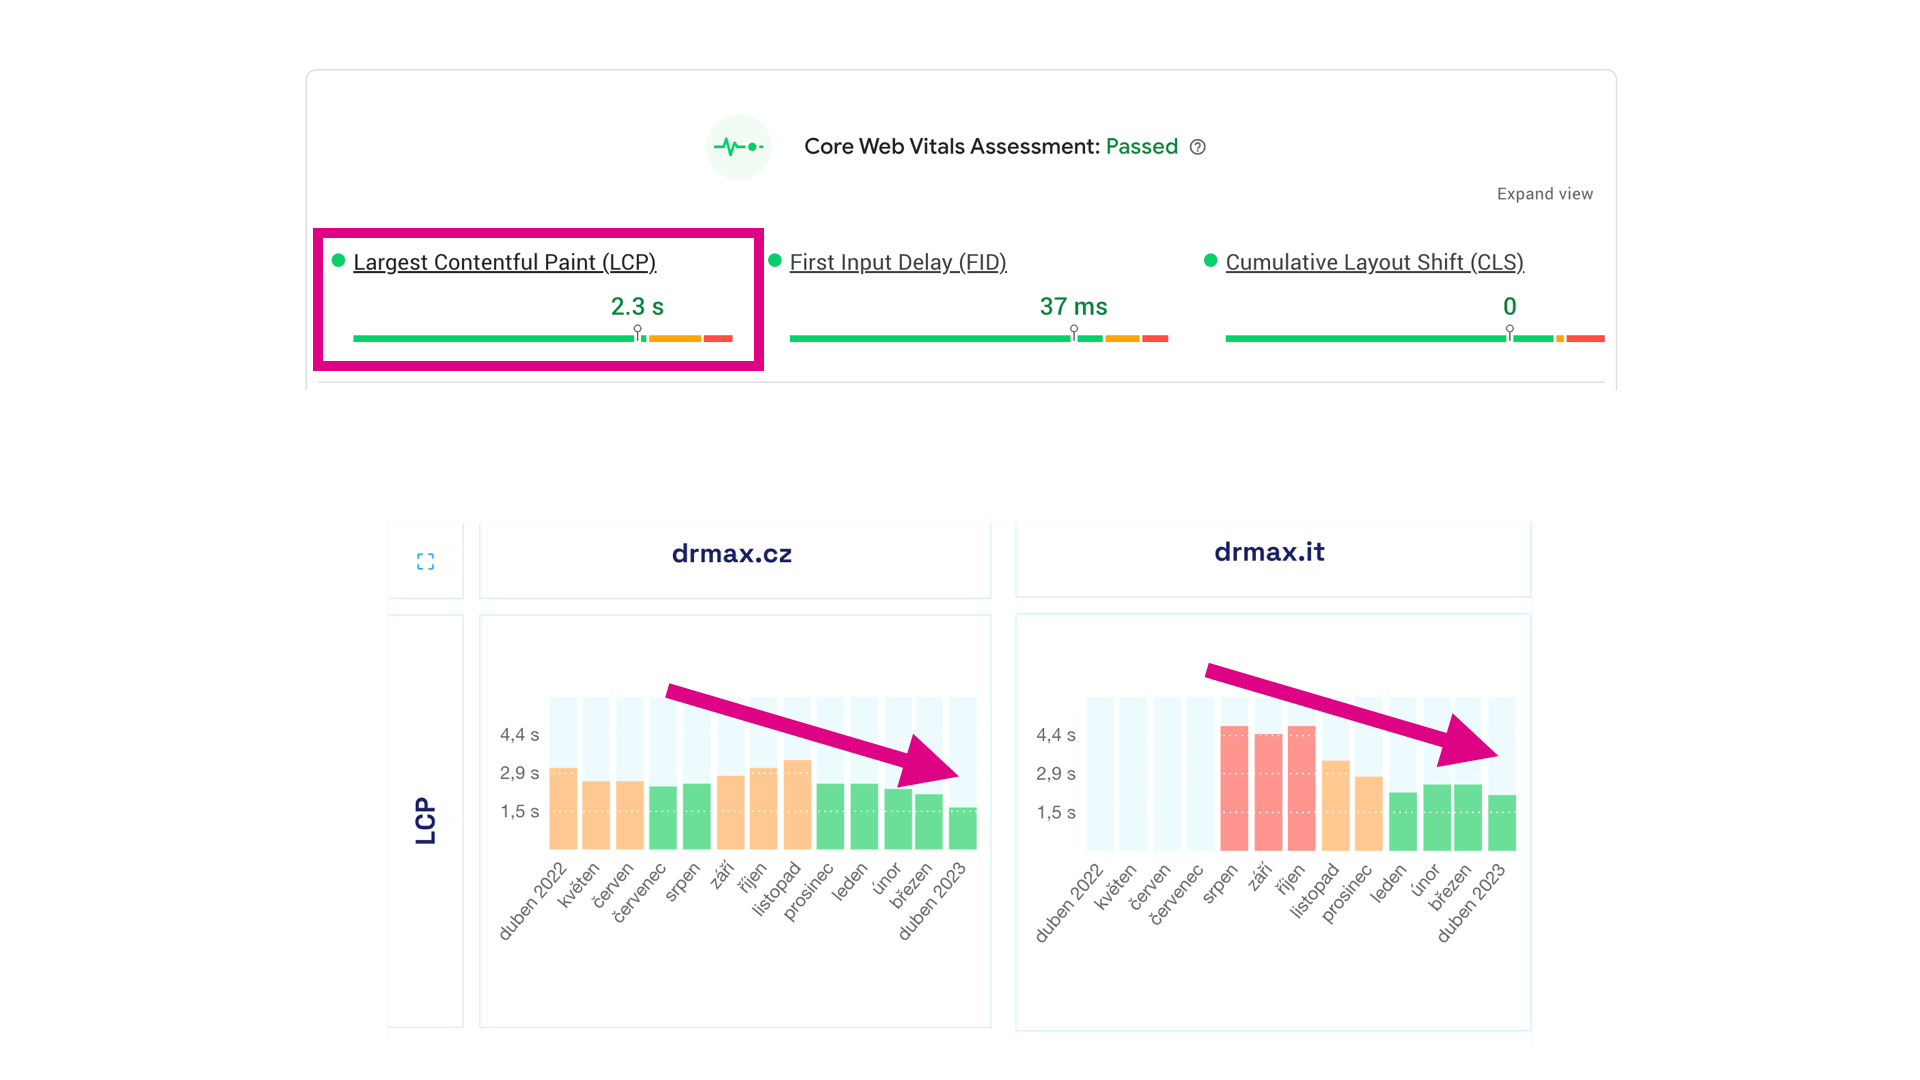Click the green Passed assessment text
The width and height of the screenshot is (1920, 1080).
click(x=1141, y=147)
